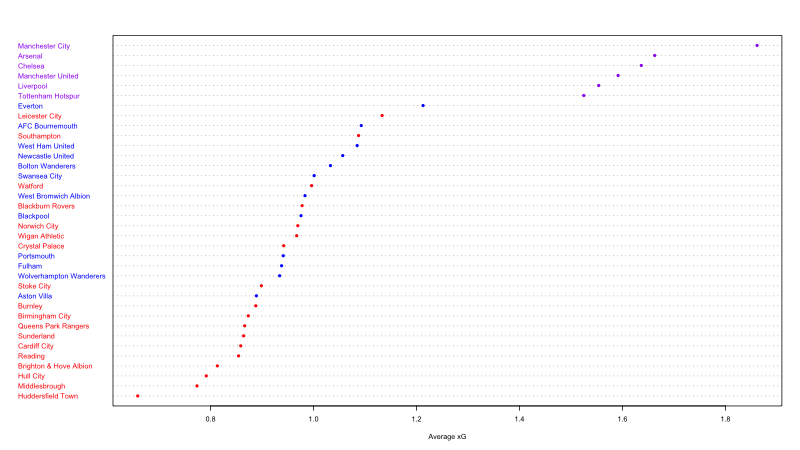The image size is (800, 450).
Task: Select the Watford label
Action: pos(31,186)
